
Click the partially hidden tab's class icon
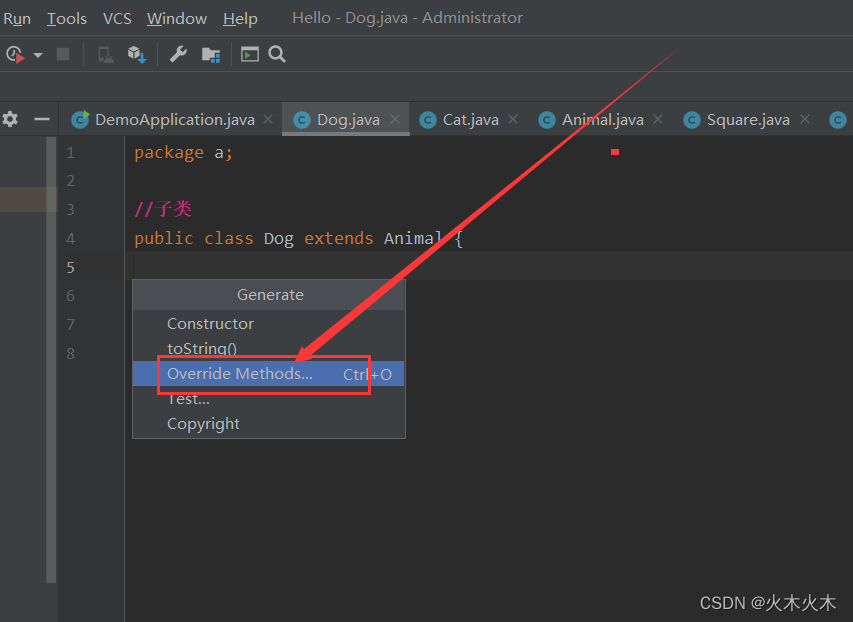(838, 120)
